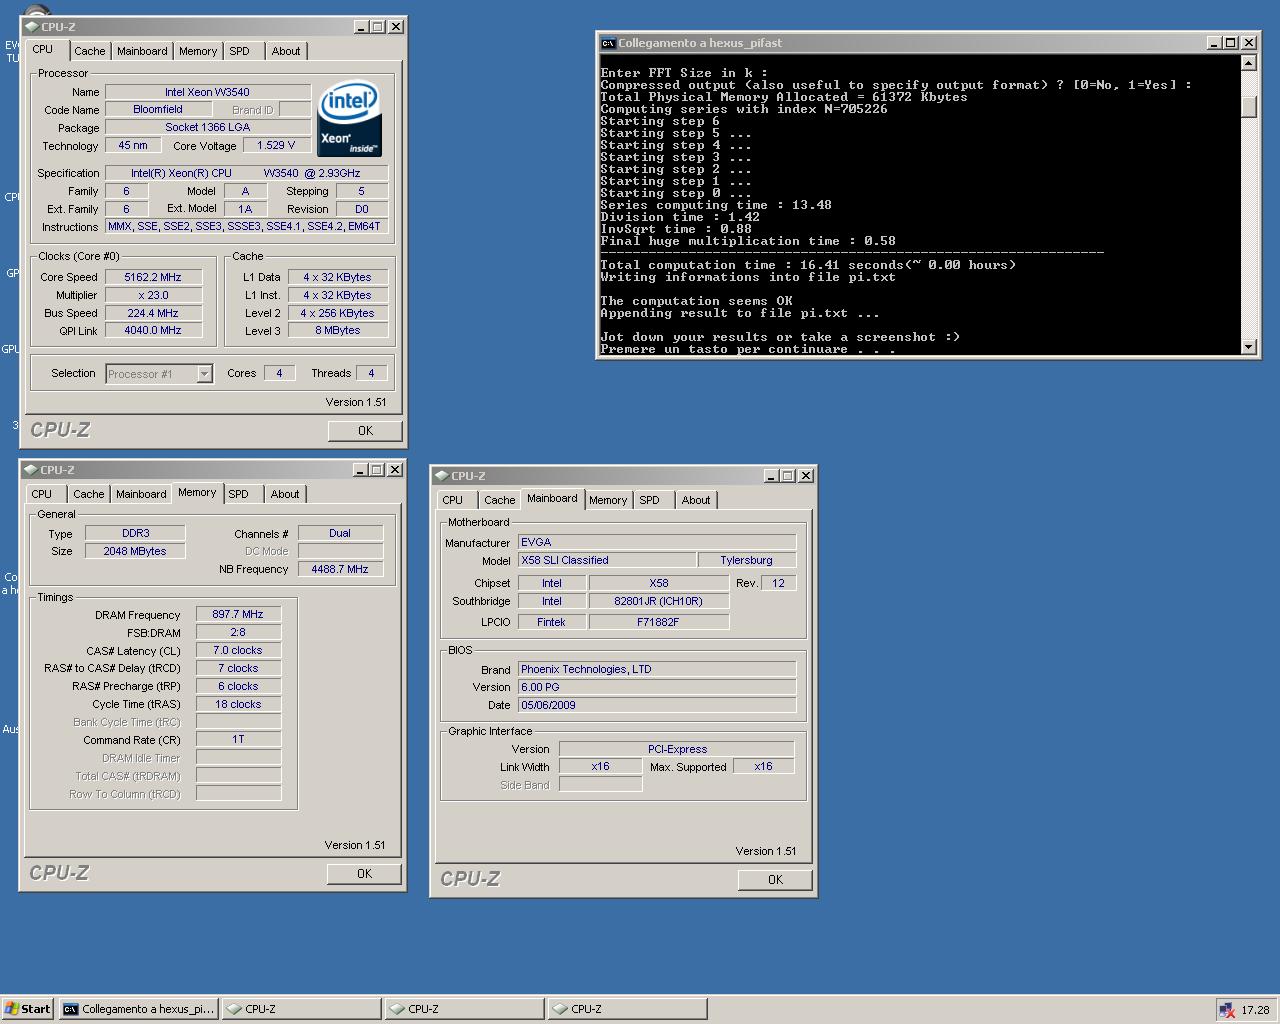Click the Manufacturer value EVGA
The width and height of the screenshot is (1280, 1024).
[657, 542]
